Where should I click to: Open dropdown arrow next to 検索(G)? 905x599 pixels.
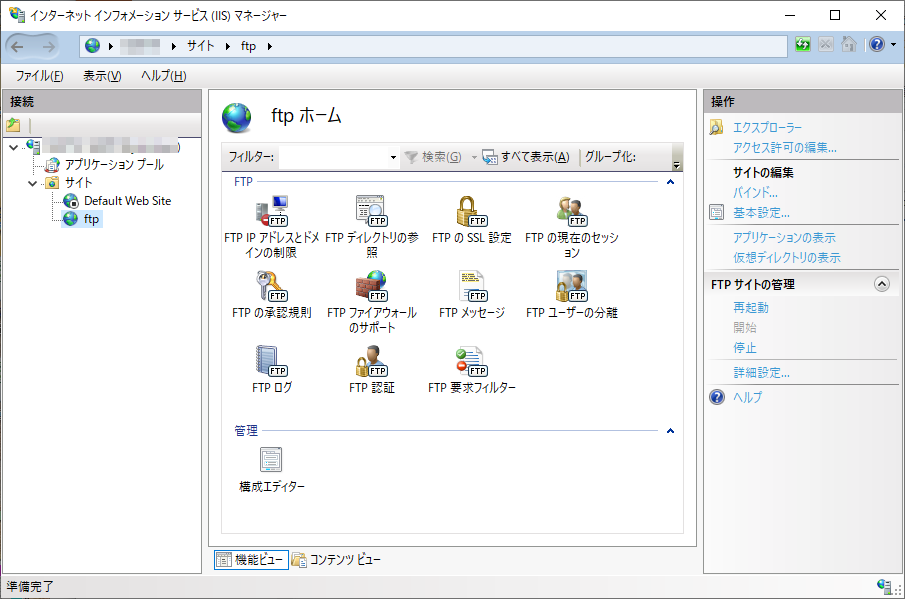474,157
